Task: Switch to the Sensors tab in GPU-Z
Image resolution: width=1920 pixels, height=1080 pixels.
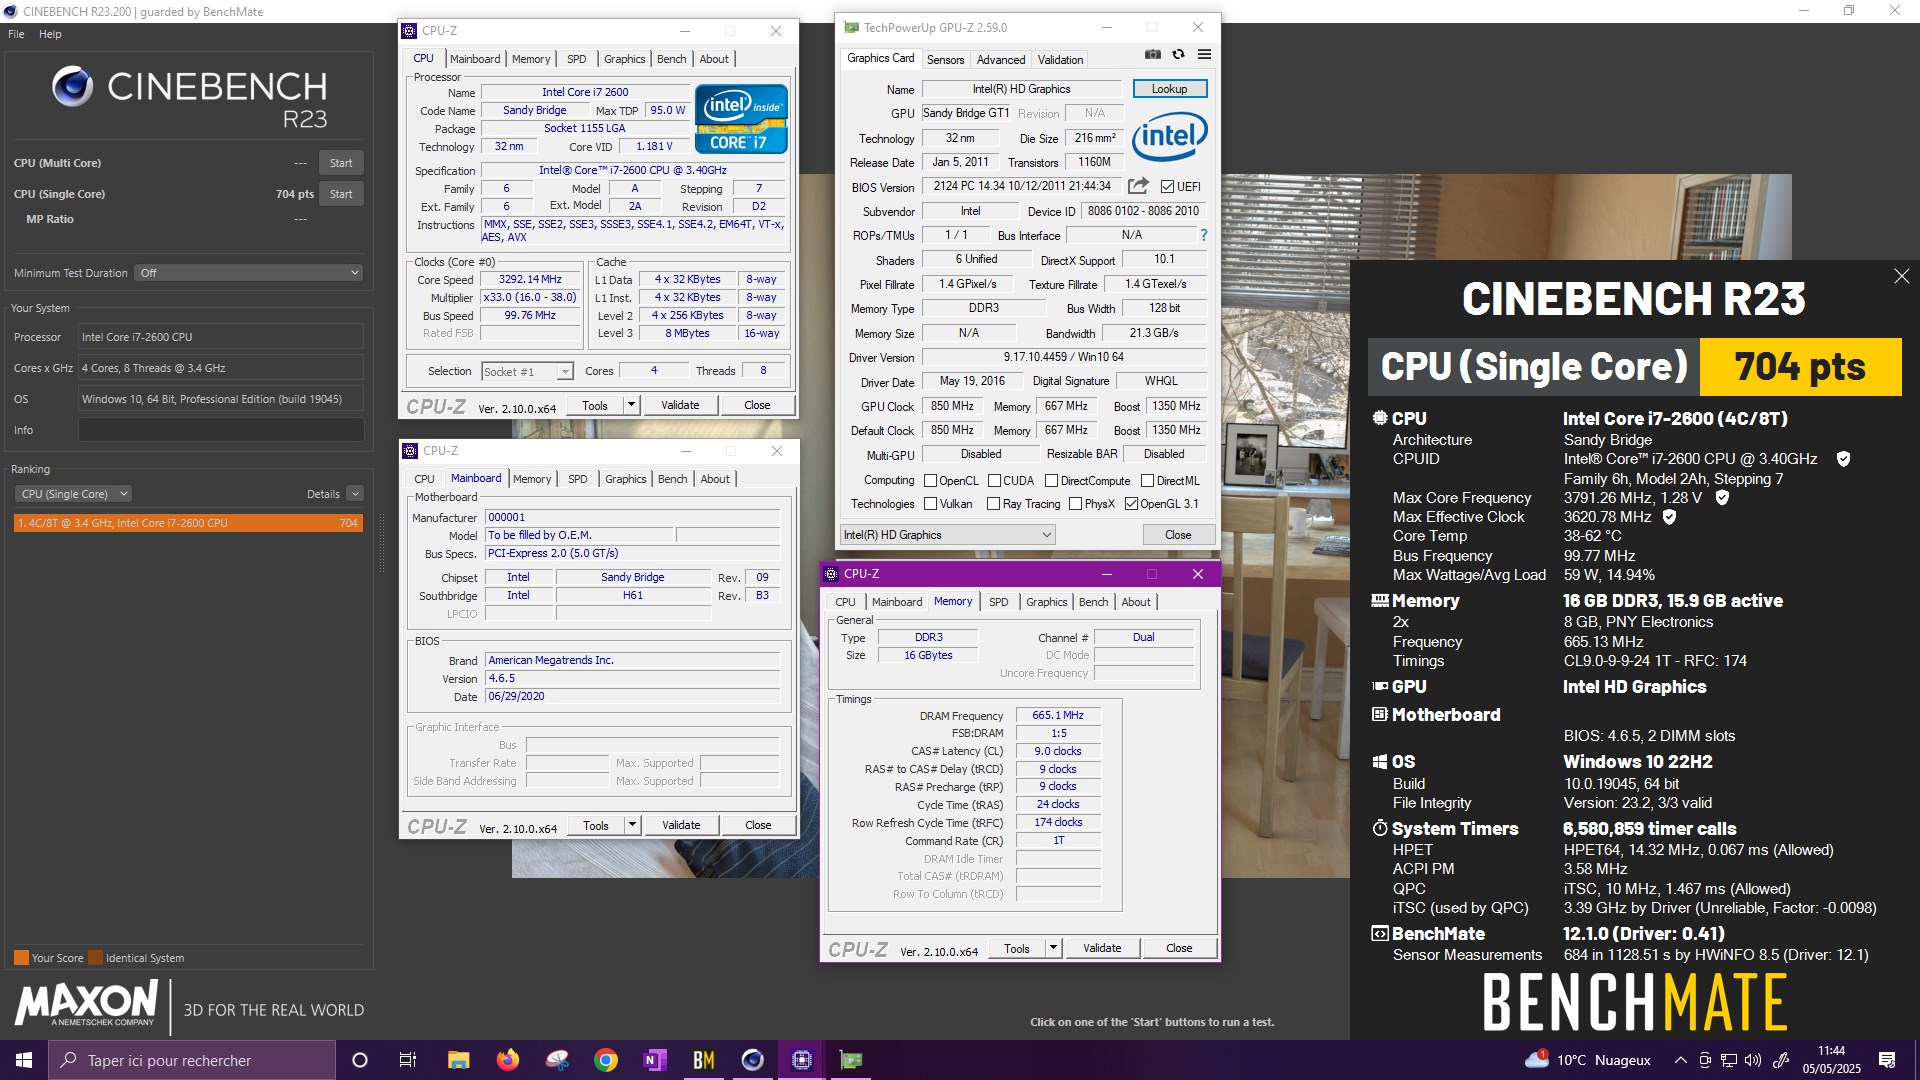Action: coord(945,60)
